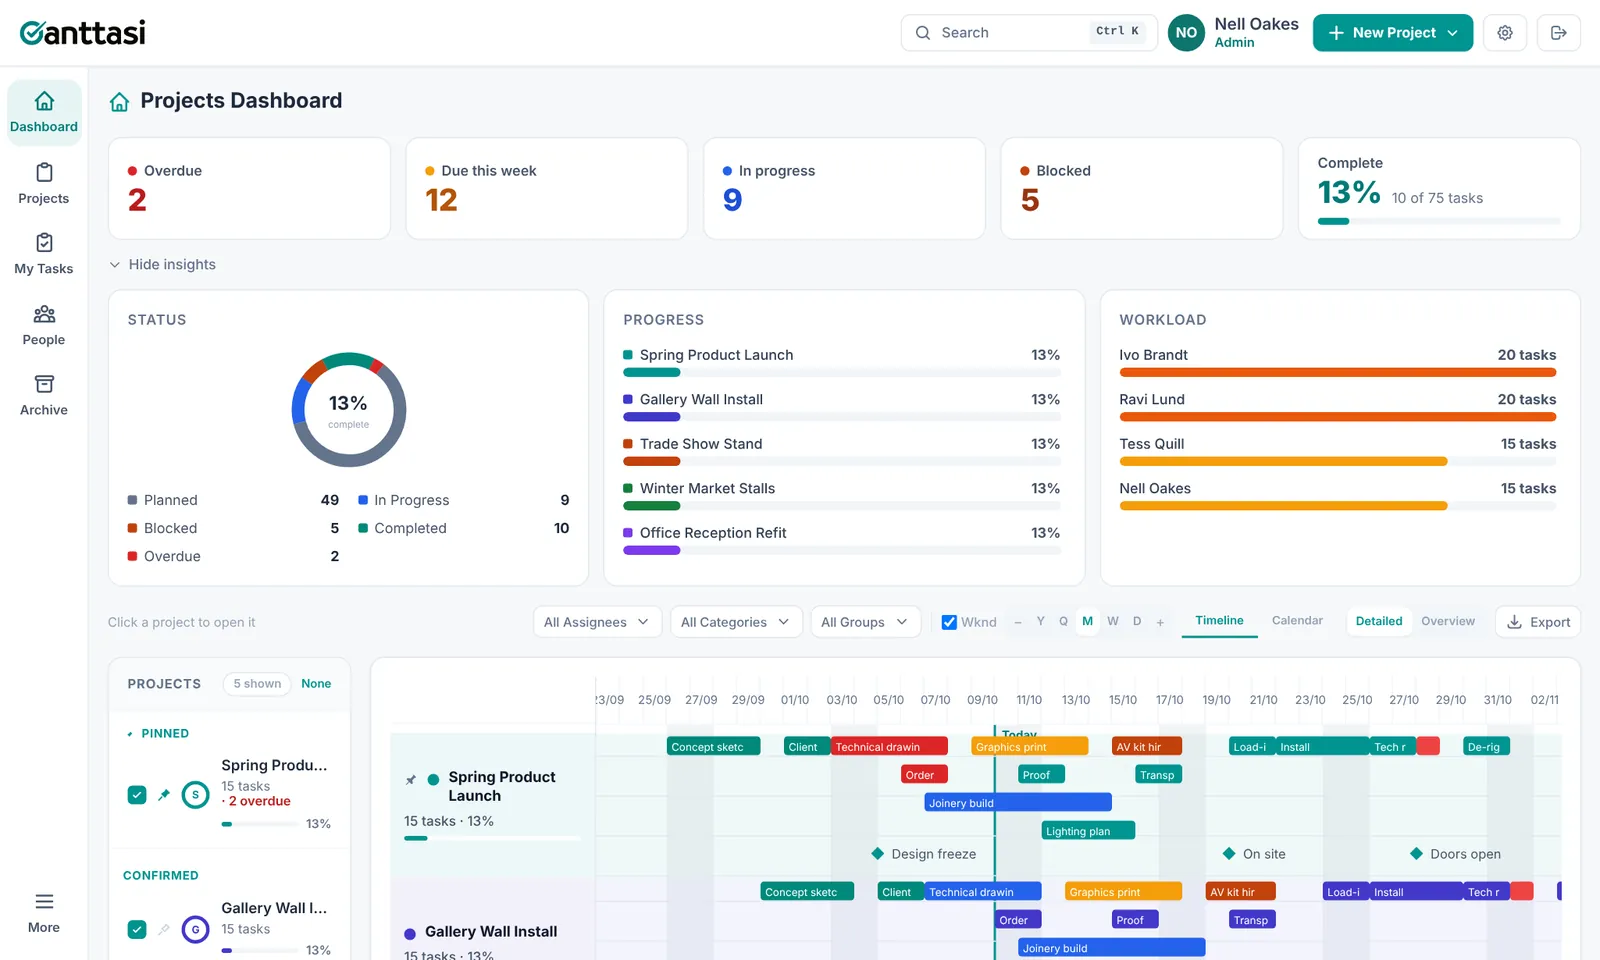Screen dimensions: 1600x960
Task: Pin the Gallery Wall Install project
Action: pyautogui.click(x=164, y=930)
